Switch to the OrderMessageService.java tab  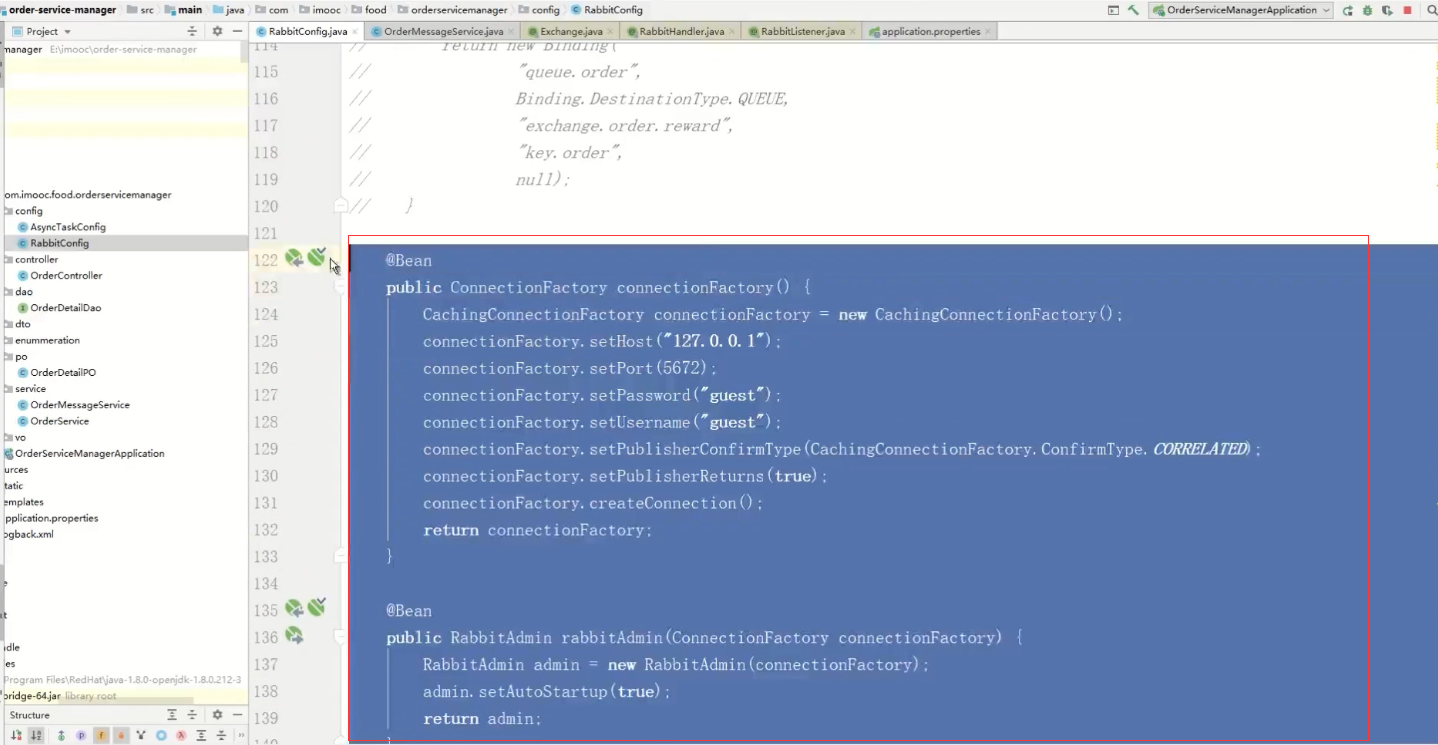pos(443,31)
